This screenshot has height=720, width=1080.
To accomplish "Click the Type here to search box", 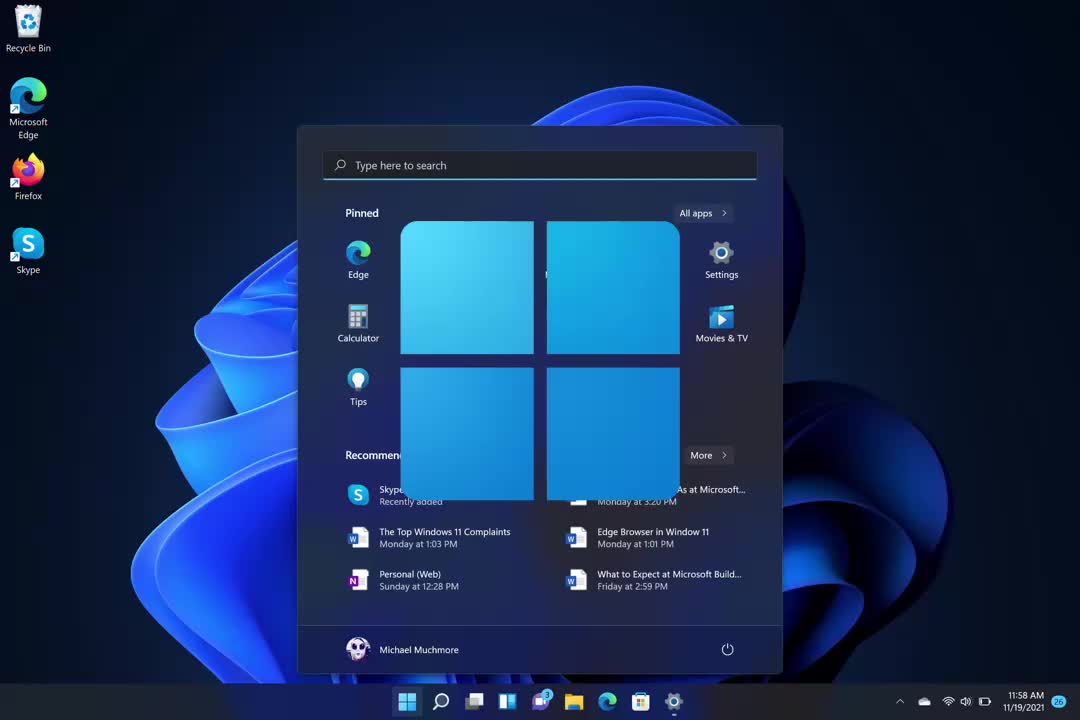I will [x=540, y=165].
